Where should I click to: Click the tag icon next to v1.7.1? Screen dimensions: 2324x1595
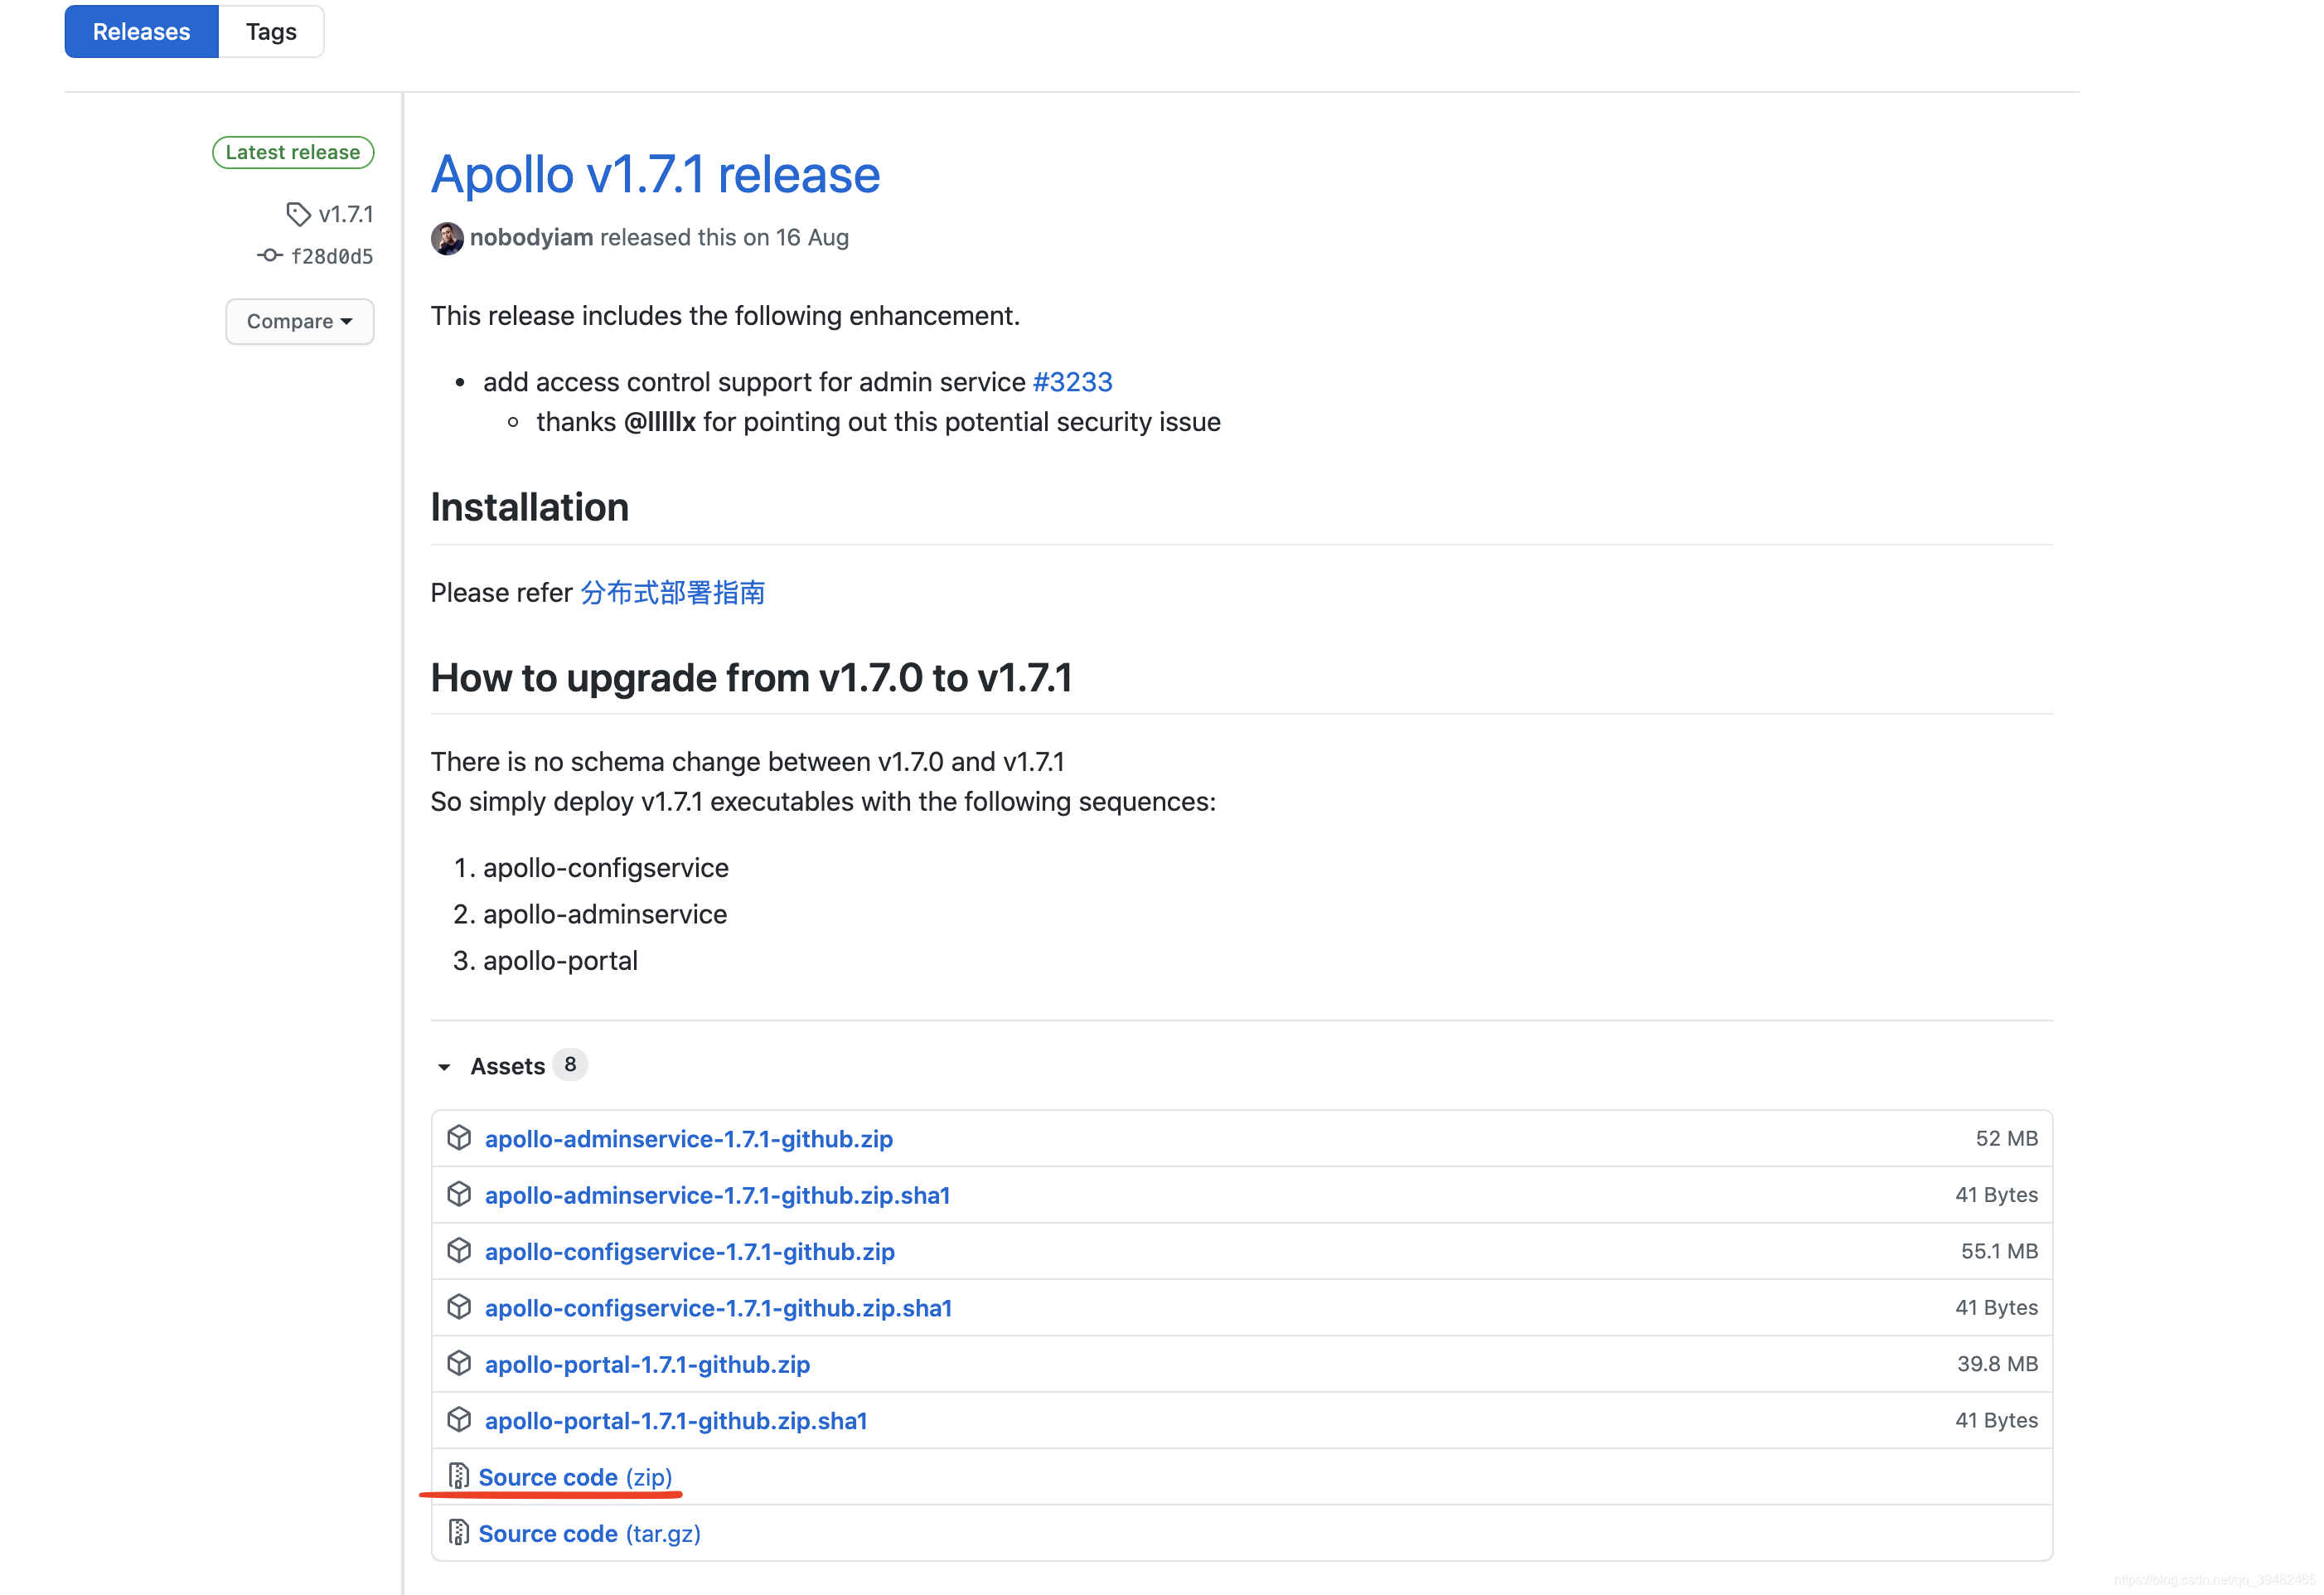pos(298,214)
